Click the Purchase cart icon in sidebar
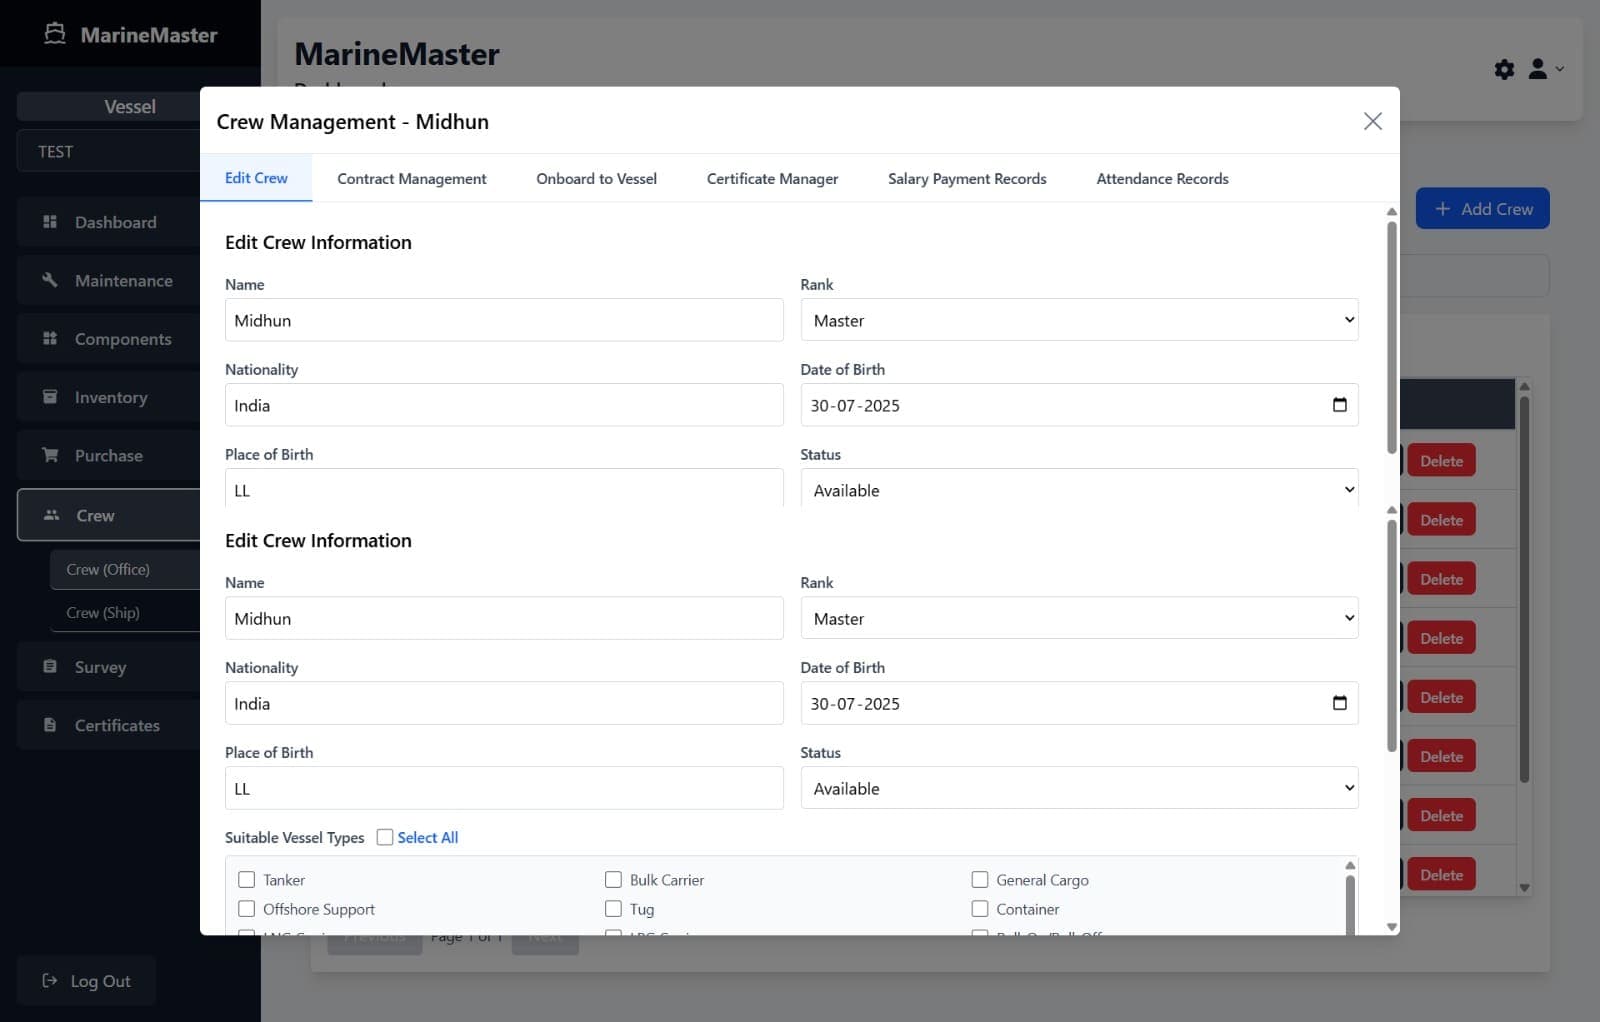 (50, 455)
